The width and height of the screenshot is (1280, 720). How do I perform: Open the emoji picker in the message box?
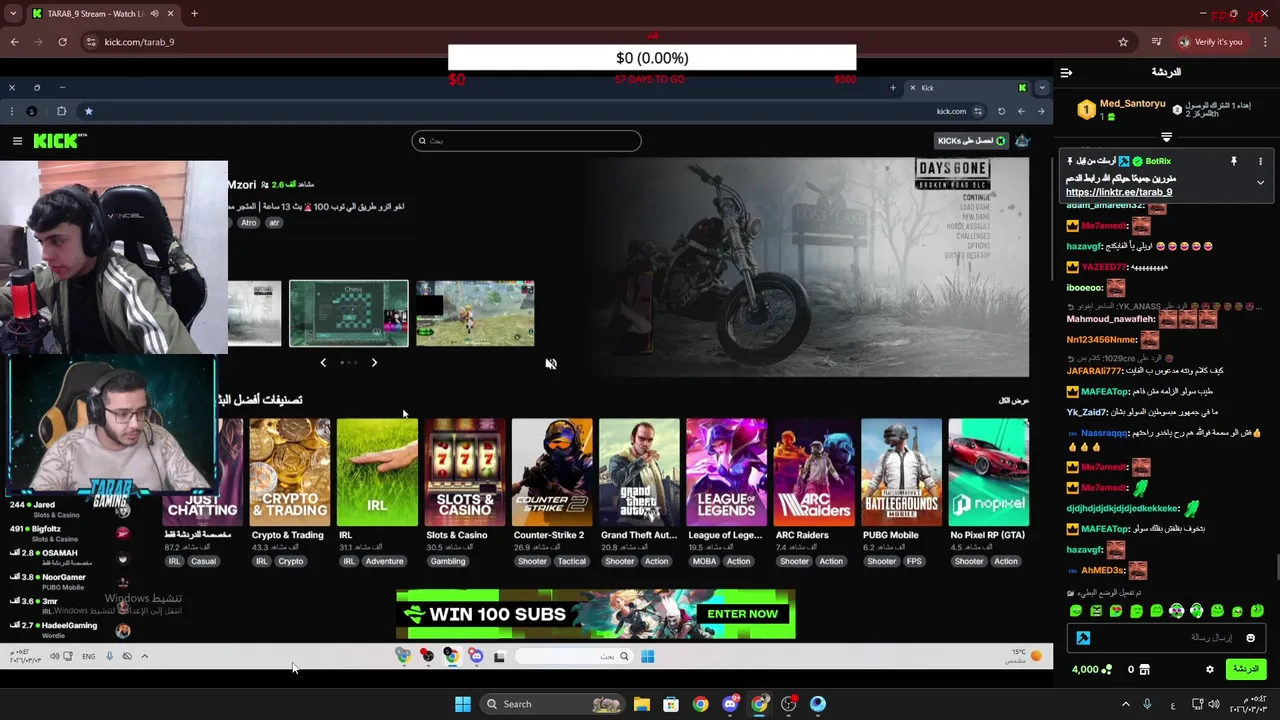pos(1250,638)
